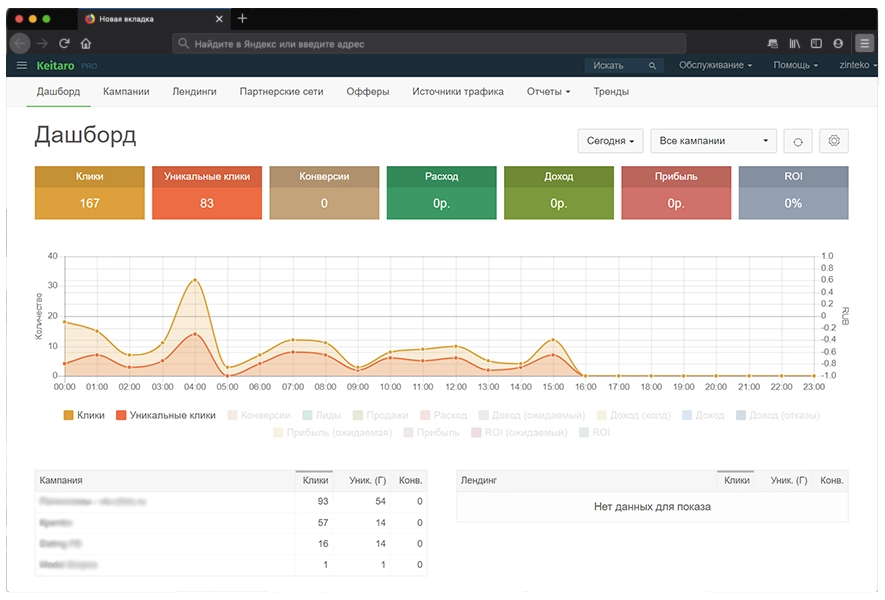Screen dimensions: 885x600
Task: Click the Keitaro logo link
Action: (58, 65)
